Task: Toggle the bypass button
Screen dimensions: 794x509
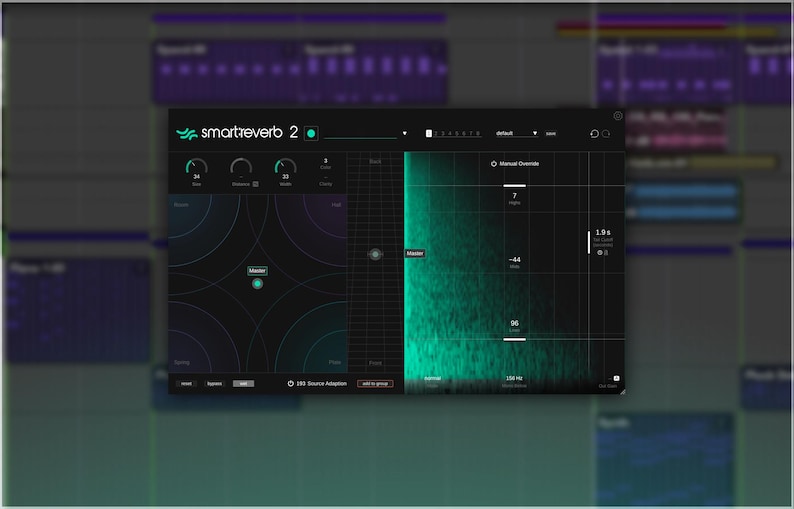Action: click(214, 383)
